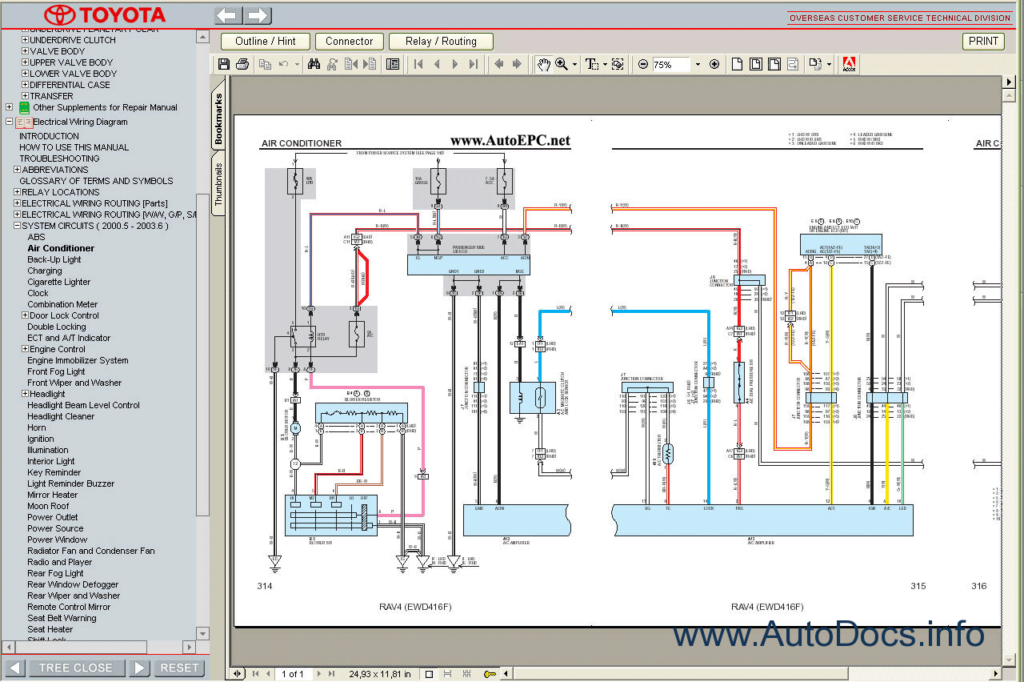Click the yellow key security icon

pos(490,674)
